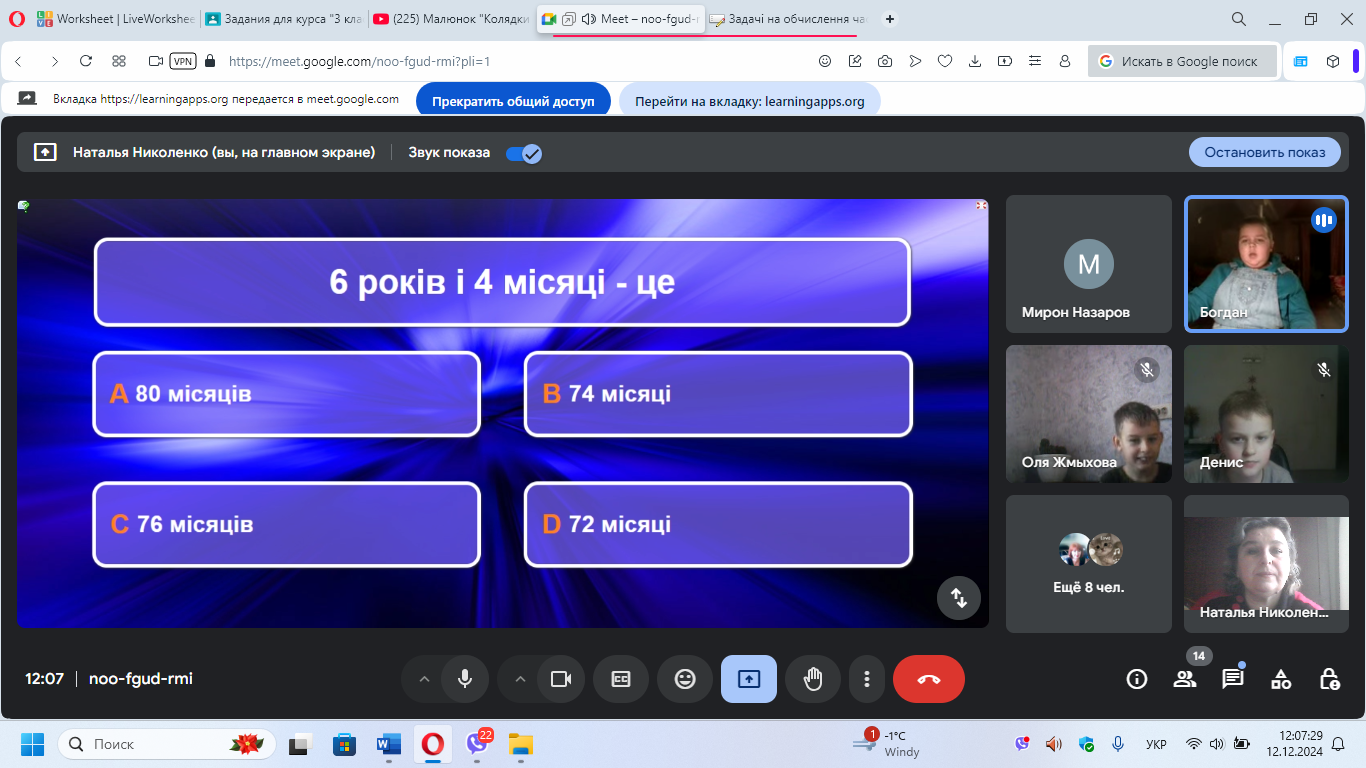Enable closed captions in Meet
Image resolution: width=1366 pixels, height=768 pixels.
click(x=621, y=679)
